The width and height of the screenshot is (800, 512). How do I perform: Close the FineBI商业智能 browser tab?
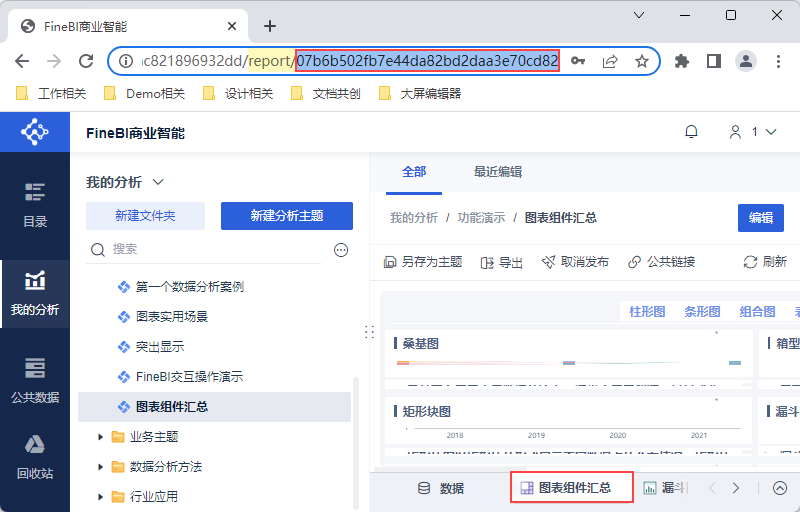point(232,26)
